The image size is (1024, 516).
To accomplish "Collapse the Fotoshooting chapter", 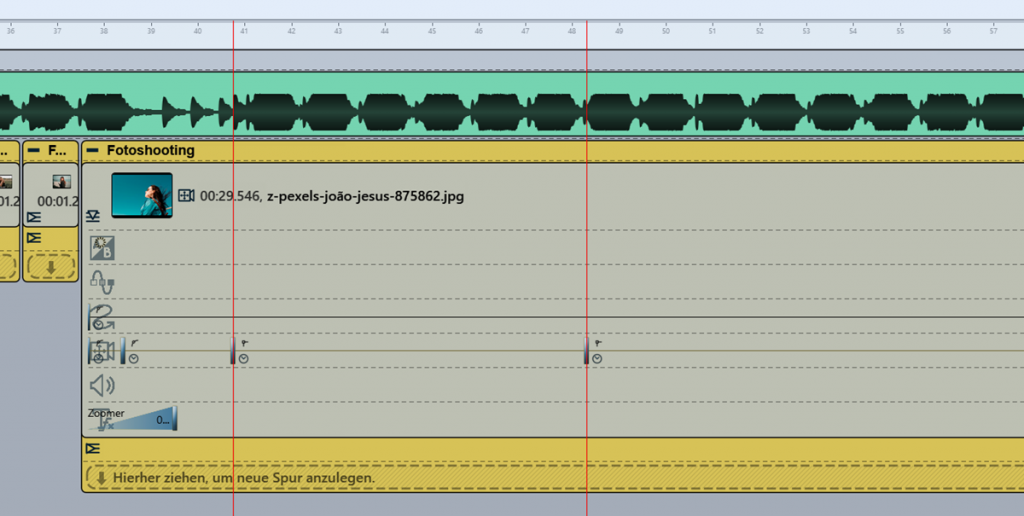I will (92, 151).
